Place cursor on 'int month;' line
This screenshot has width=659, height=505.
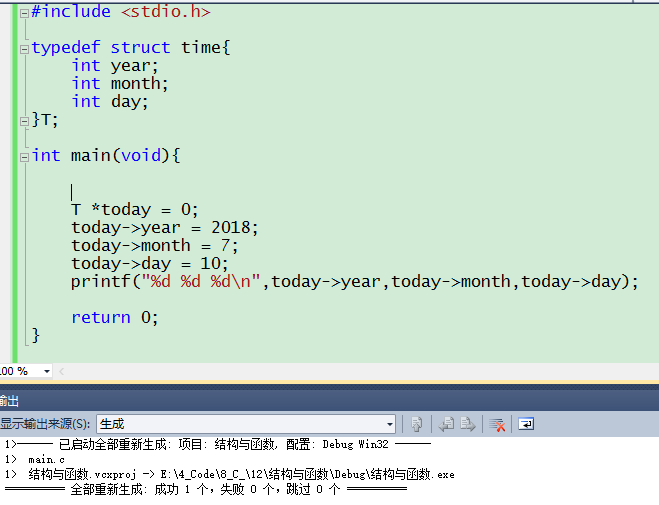(120, 84)
